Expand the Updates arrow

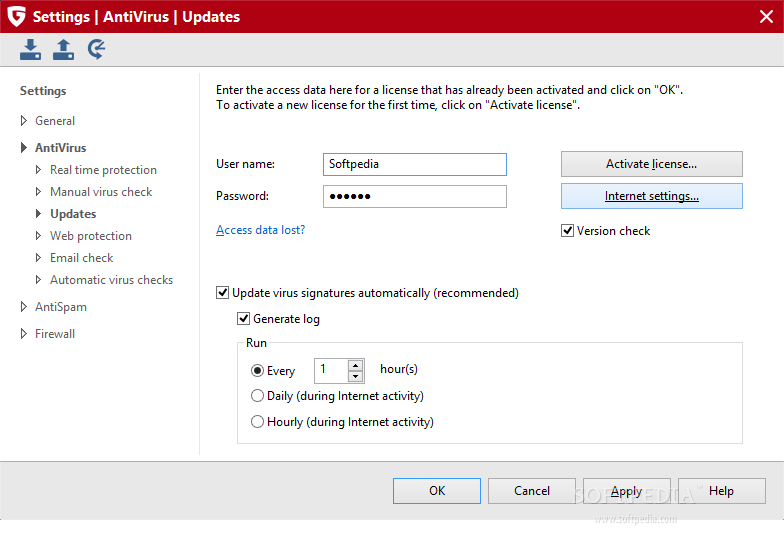38,214
